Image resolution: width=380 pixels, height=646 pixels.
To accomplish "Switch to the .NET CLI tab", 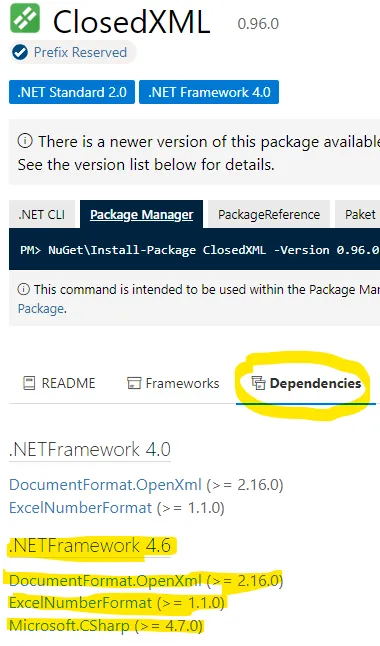I will (42, 214).
